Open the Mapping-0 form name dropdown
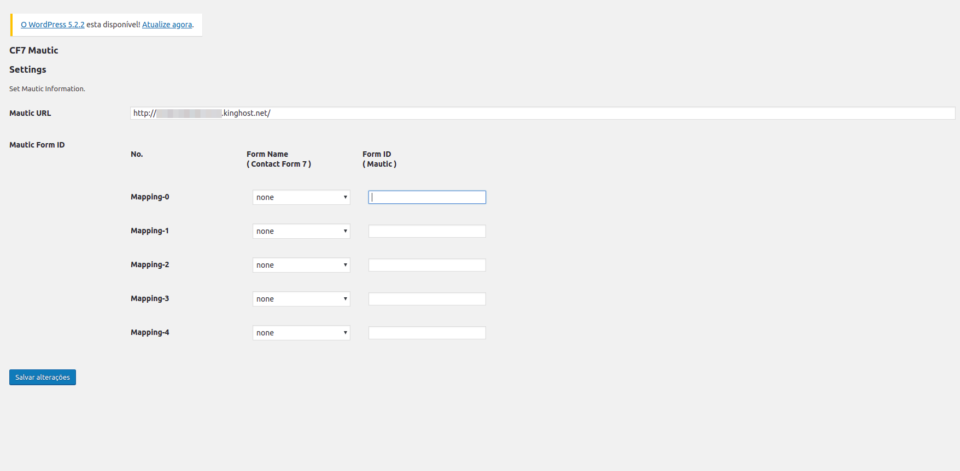Screen dimensions: 960x471 pos(301,197)
